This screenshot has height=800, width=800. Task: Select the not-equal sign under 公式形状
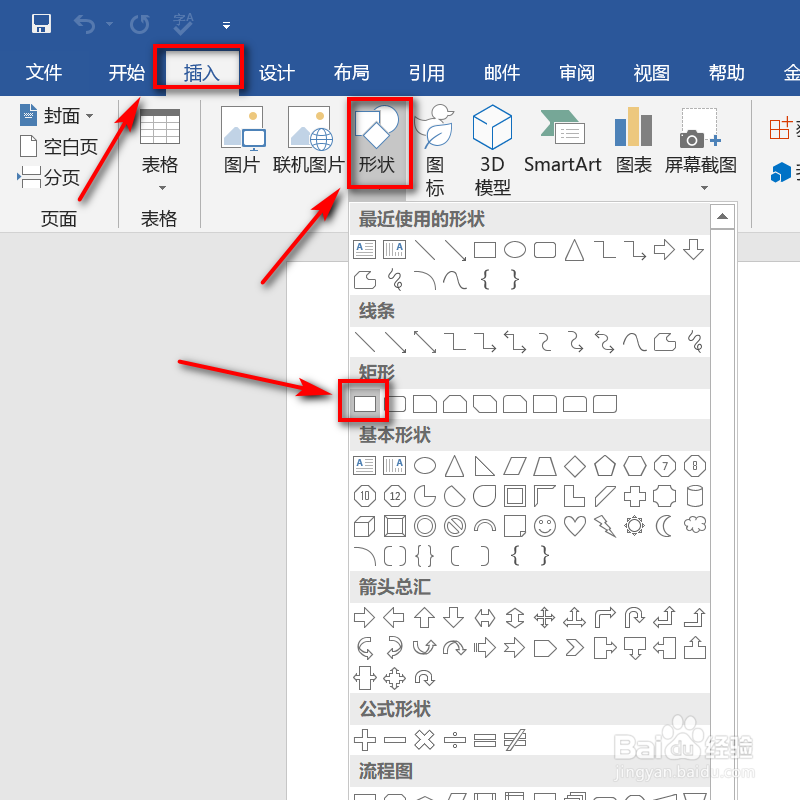[x=515, y=740]
